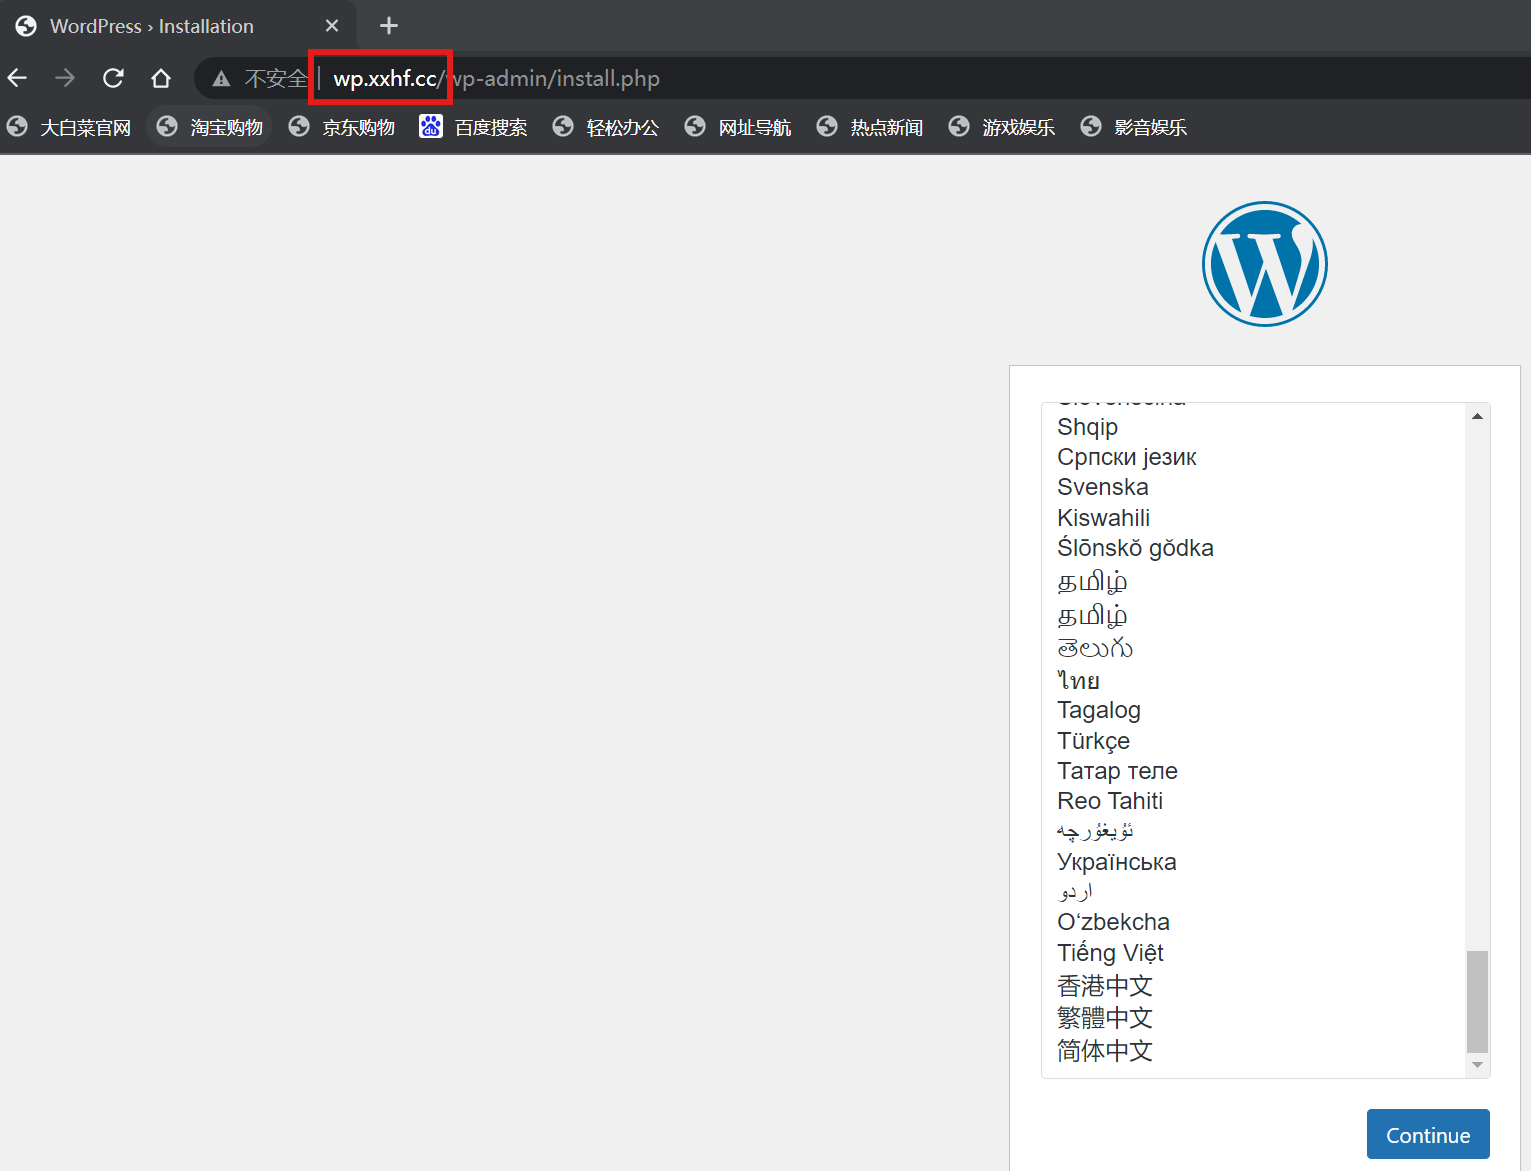Select ไทย language option
1531x1171 pixels.
click(x=1253, y=680)
